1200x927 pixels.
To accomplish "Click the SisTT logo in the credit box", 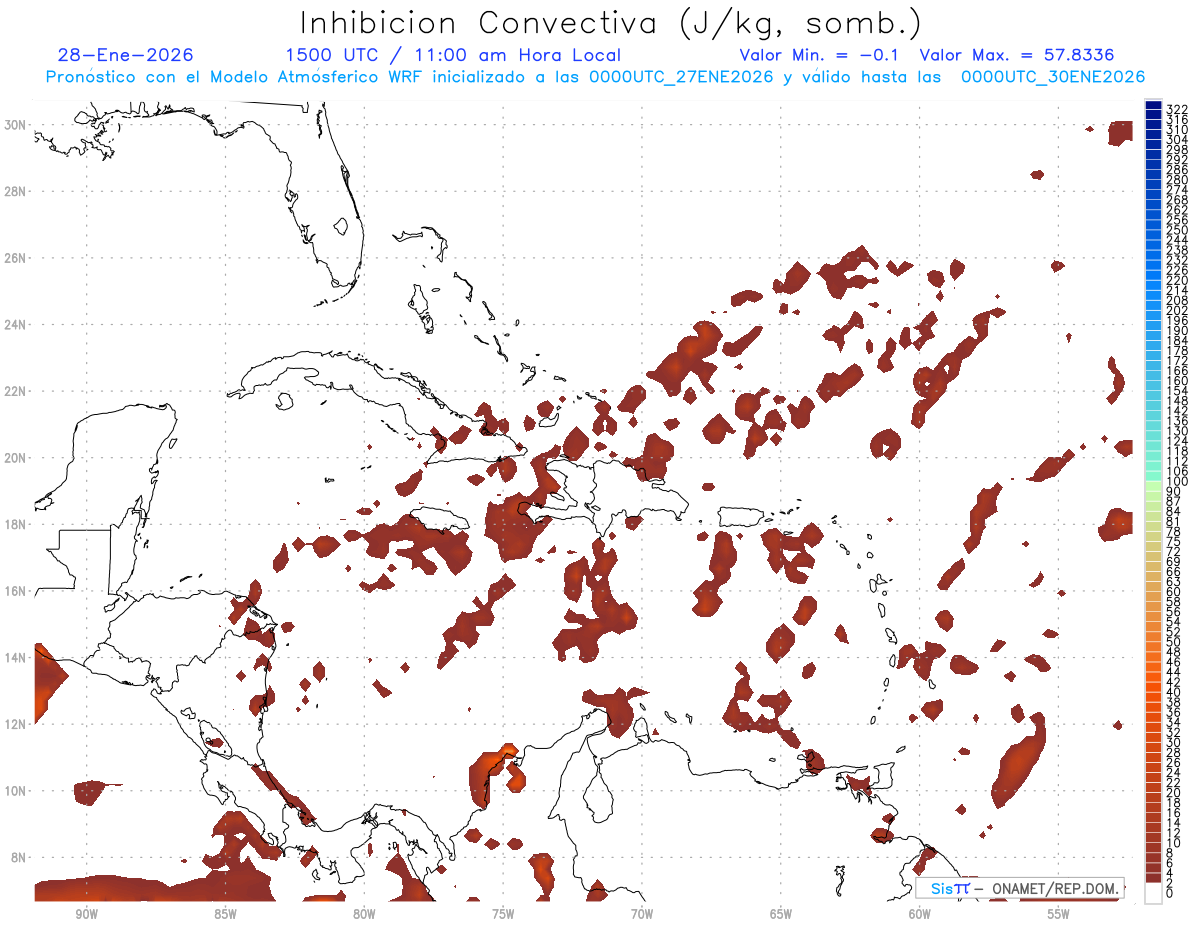I will click(x=949, y=888).
